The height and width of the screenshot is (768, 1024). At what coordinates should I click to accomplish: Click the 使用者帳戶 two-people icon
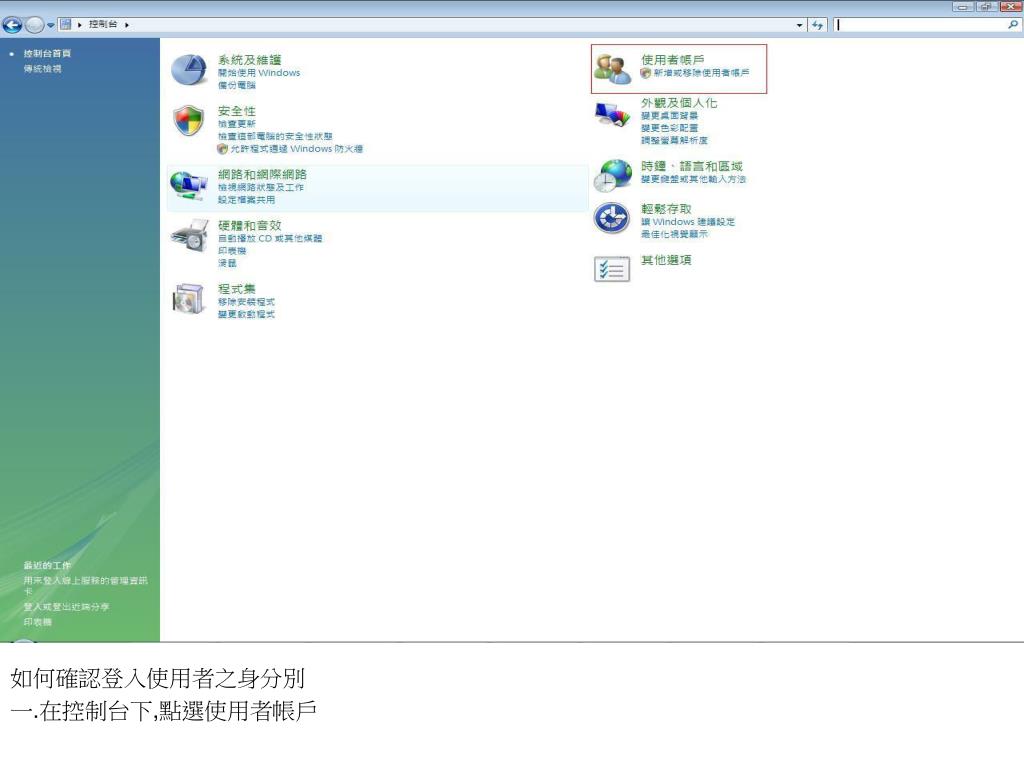point(613,69)
